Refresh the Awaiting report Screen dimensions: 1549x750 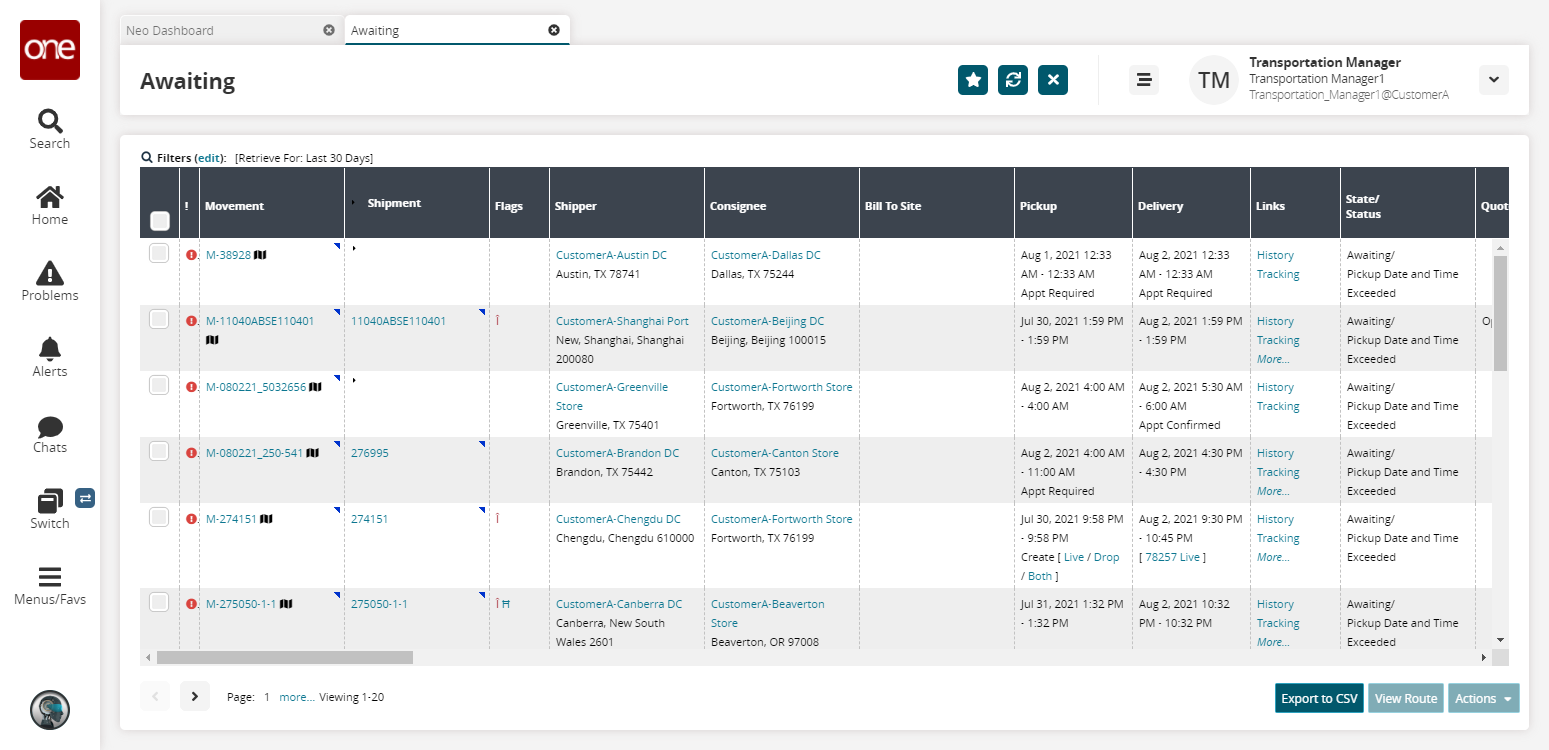[x=1012, y=80]
